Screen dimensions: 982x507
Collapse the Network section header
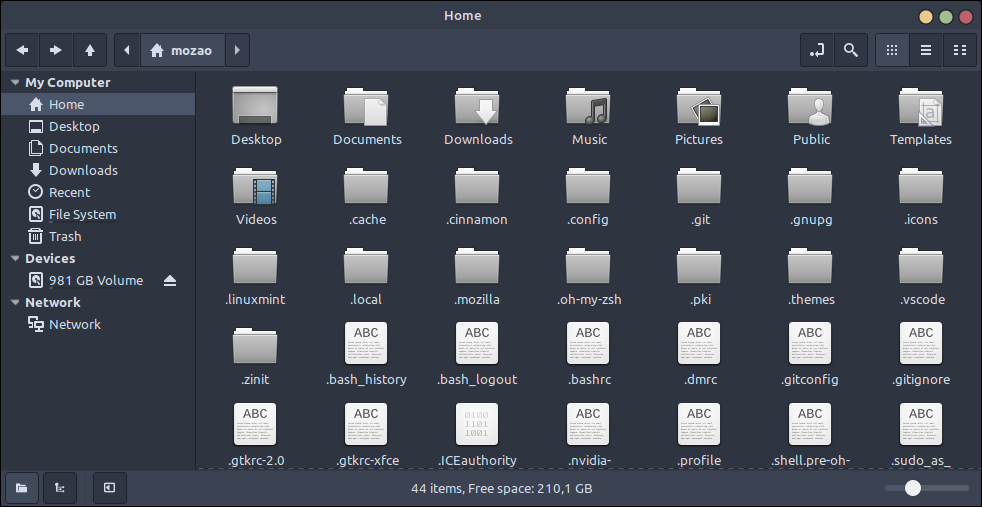15,302
